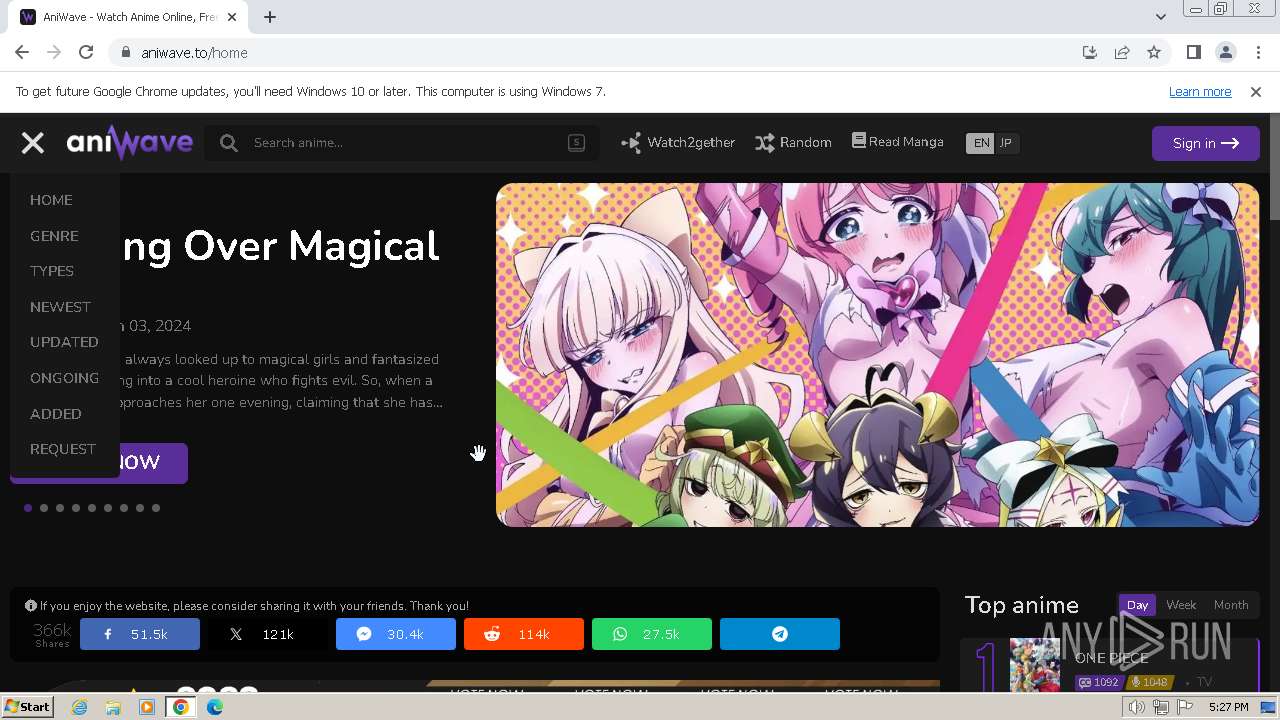Select TYPES in side menu

coord(52,271)
